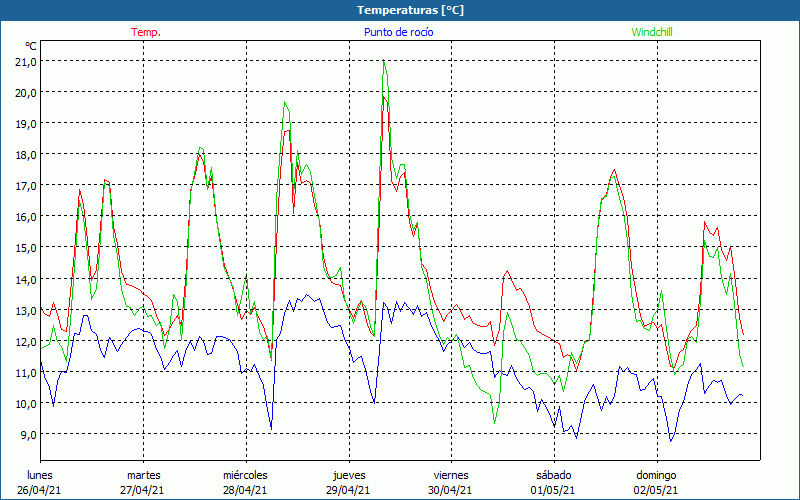Click the 29/04/21 date label
This screenshot has height=500, width=800.
click(348, 490)
